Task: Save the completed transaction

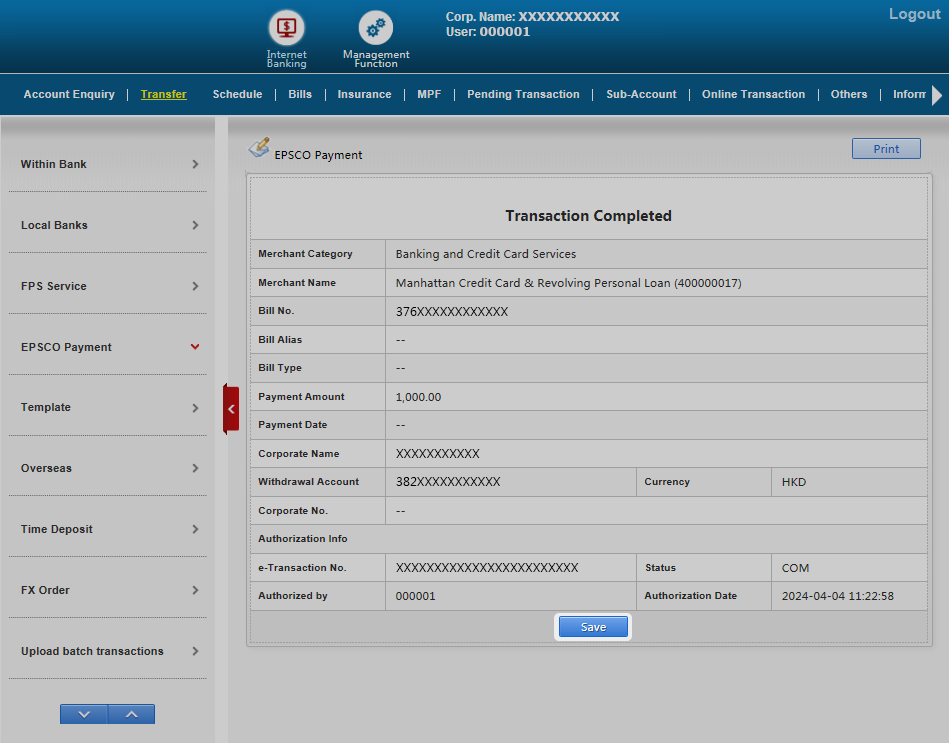Action: (593, 627)
